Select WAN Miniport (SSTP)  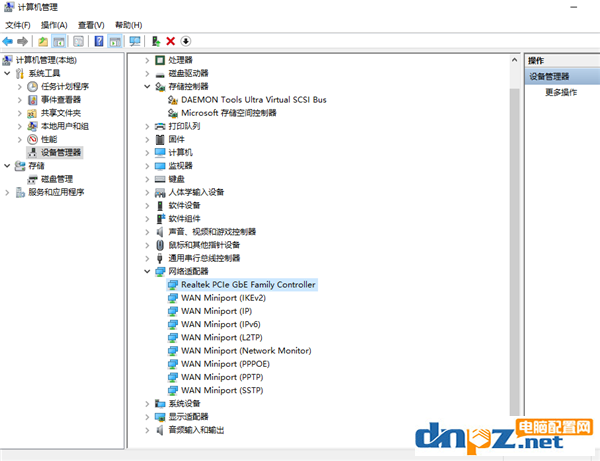(x=222, y=390)
